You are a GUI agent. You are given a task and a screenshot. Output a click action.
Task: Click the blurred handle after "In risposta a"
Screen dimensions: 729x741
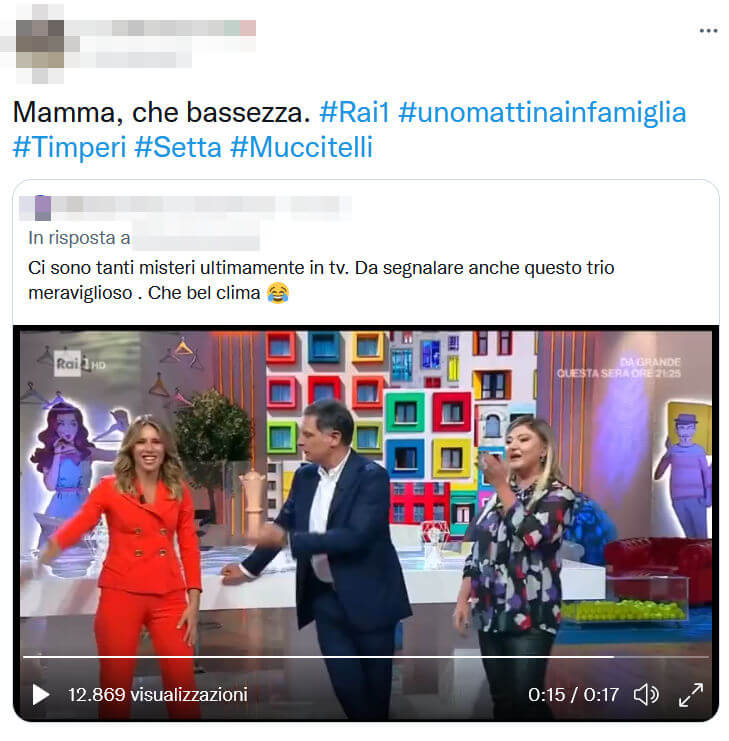coord(196,238)
